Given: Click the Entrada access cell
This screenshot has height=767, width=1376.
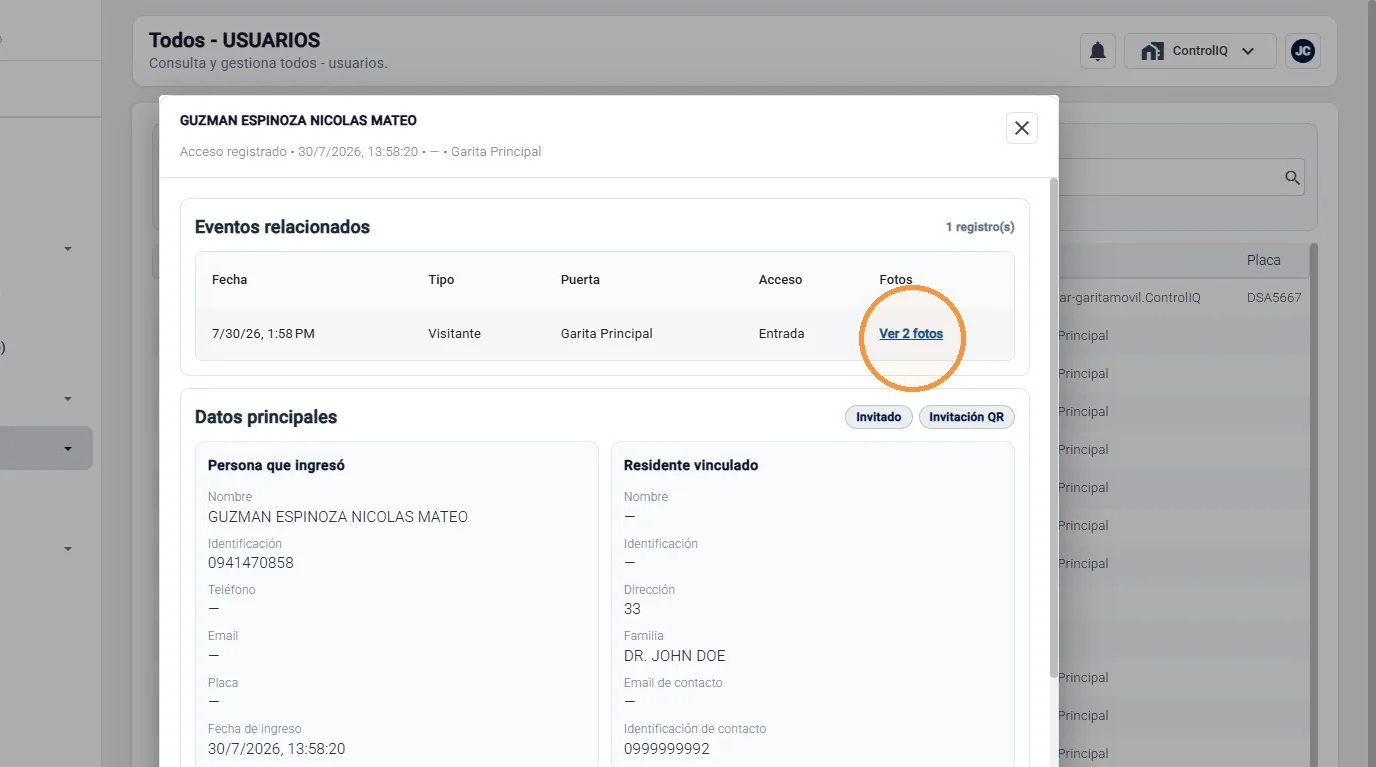Looking at the screenshot, I should 781,334.
